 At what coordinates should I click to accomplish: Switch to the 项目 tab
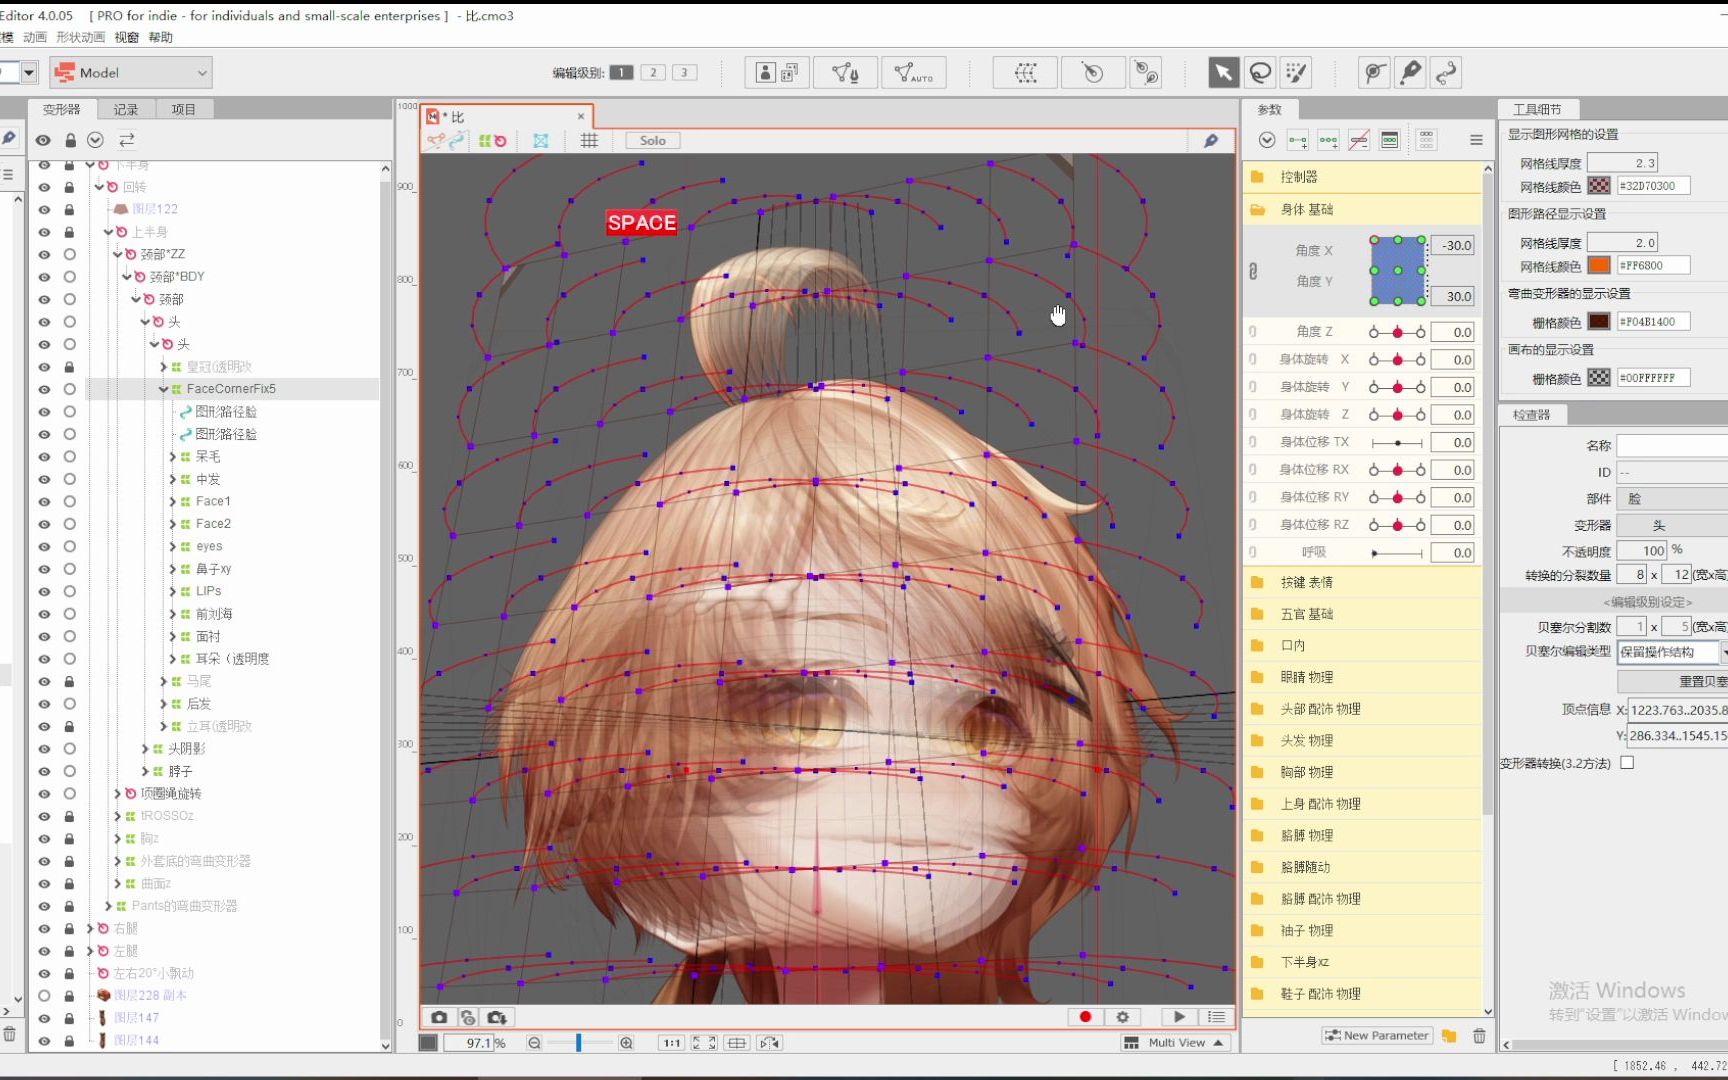[184, 109]
